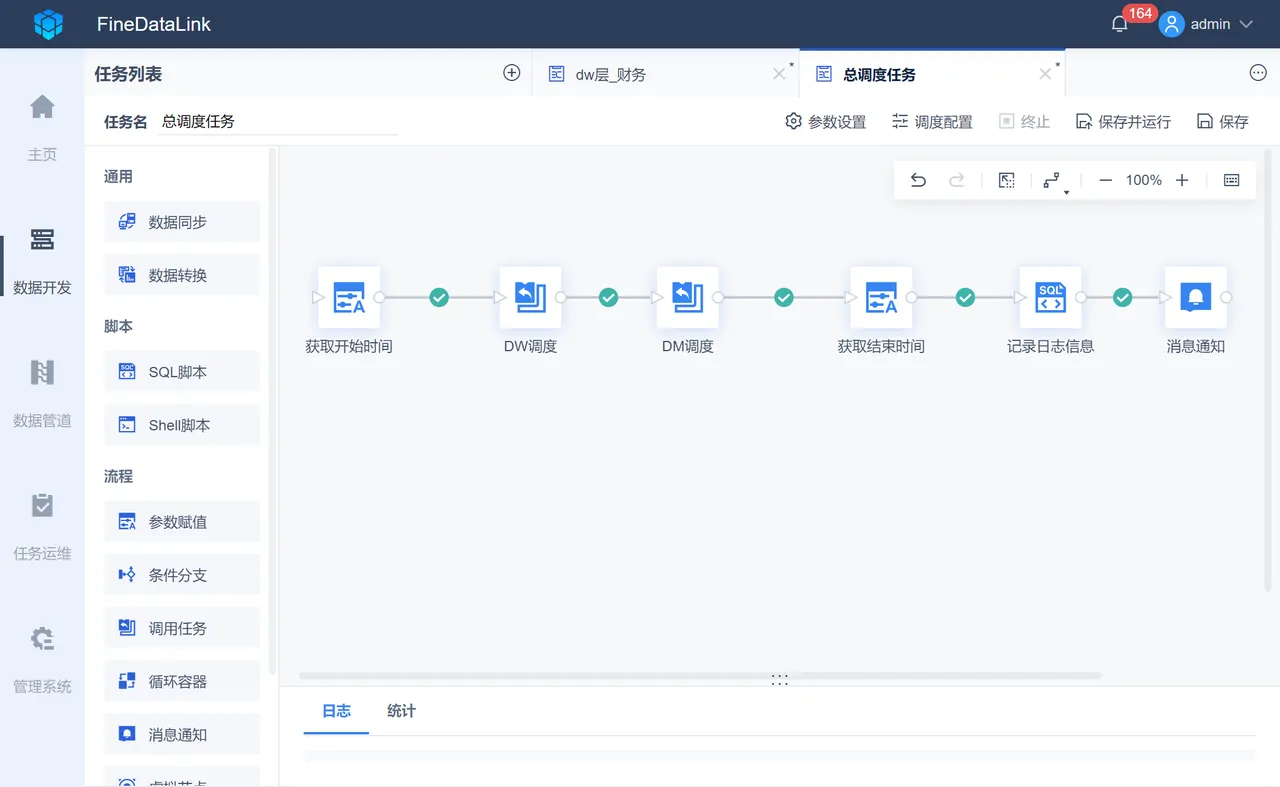Open the connection line style dropdown

(1053, 181)
